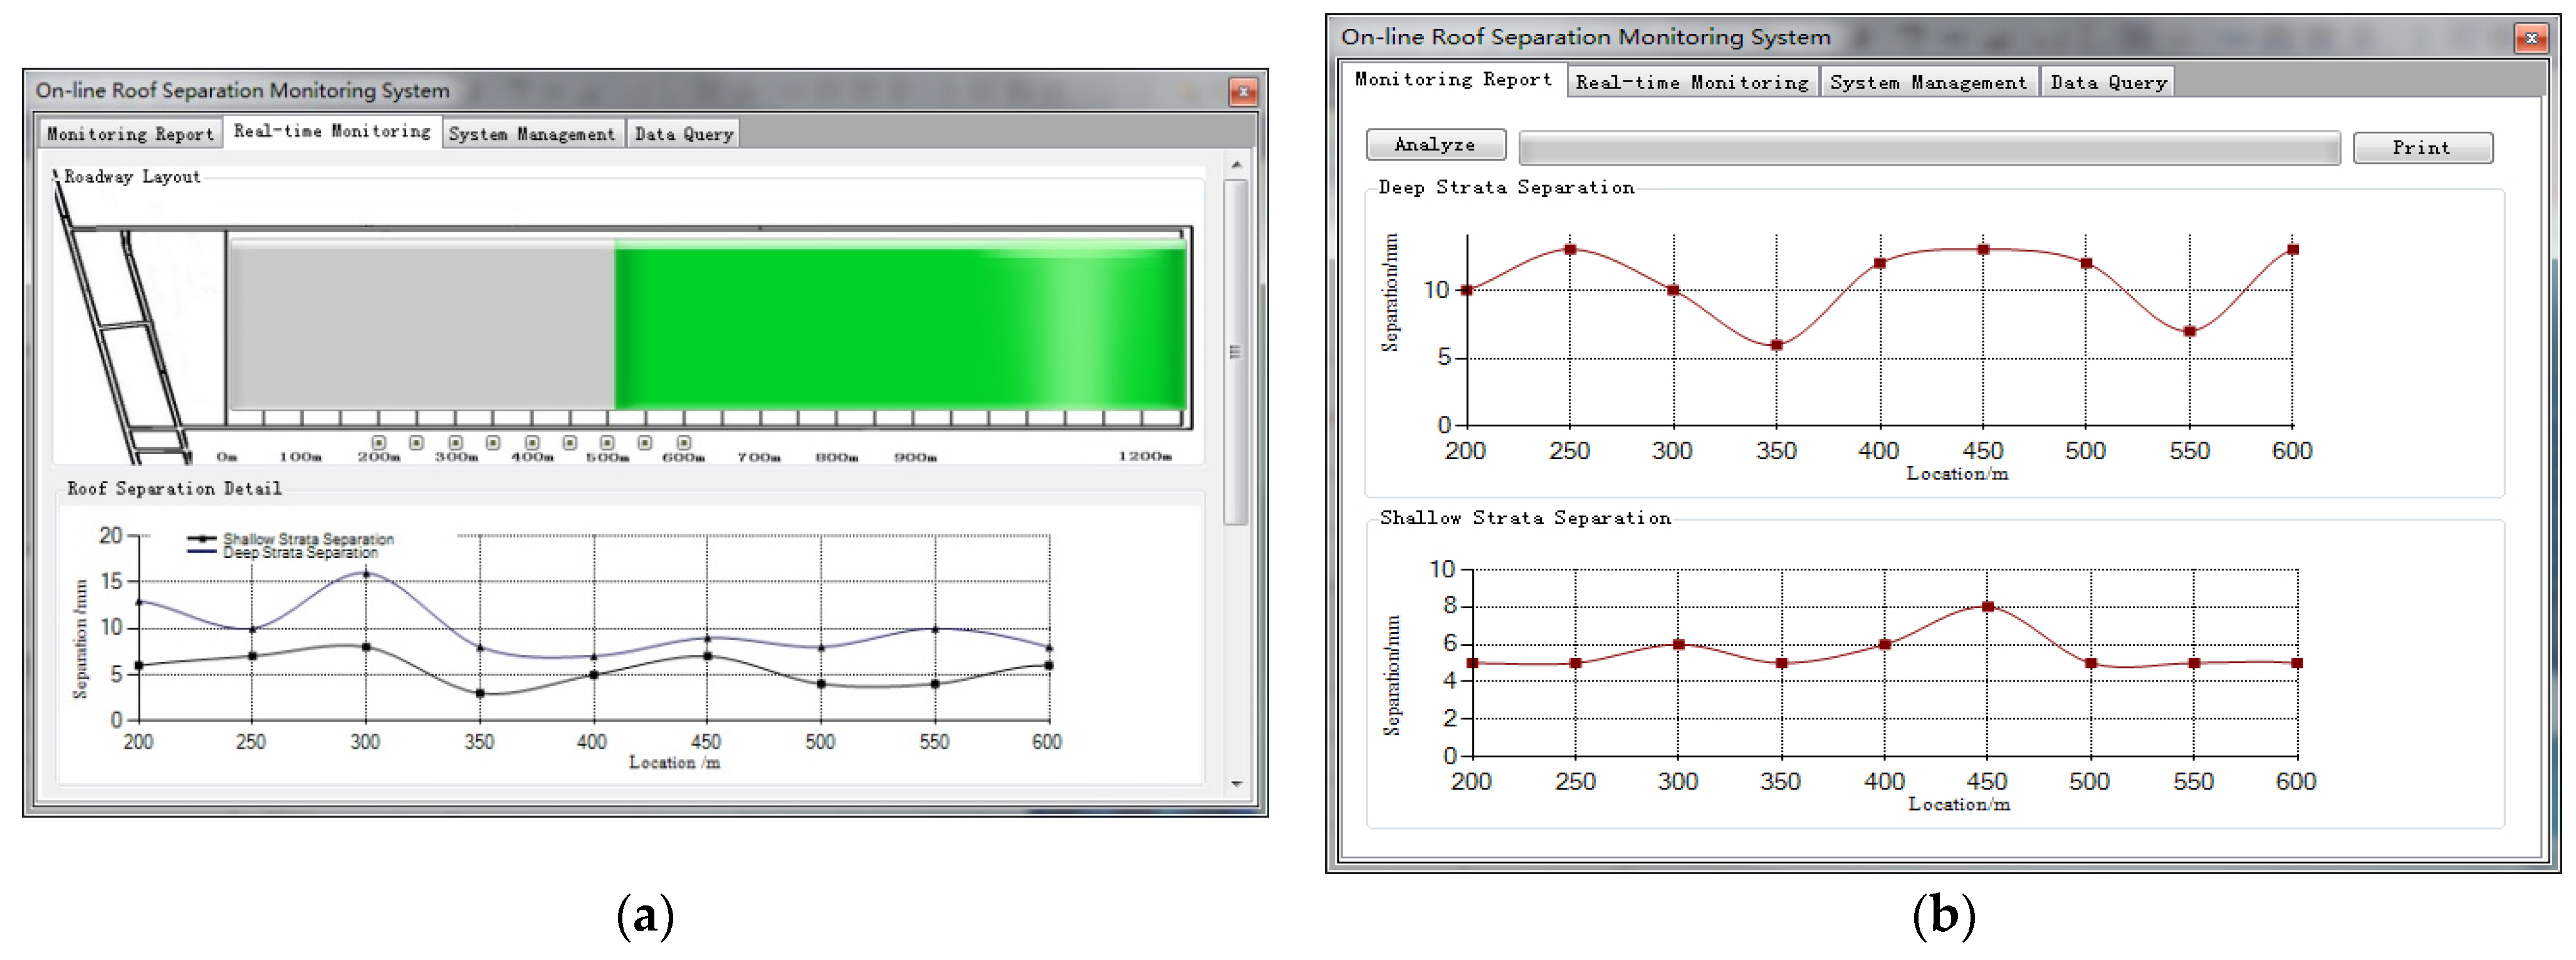The image size is (2576, 960).
Task: Open Data Query tab in the right window
Action: [x=2108, y=83]
